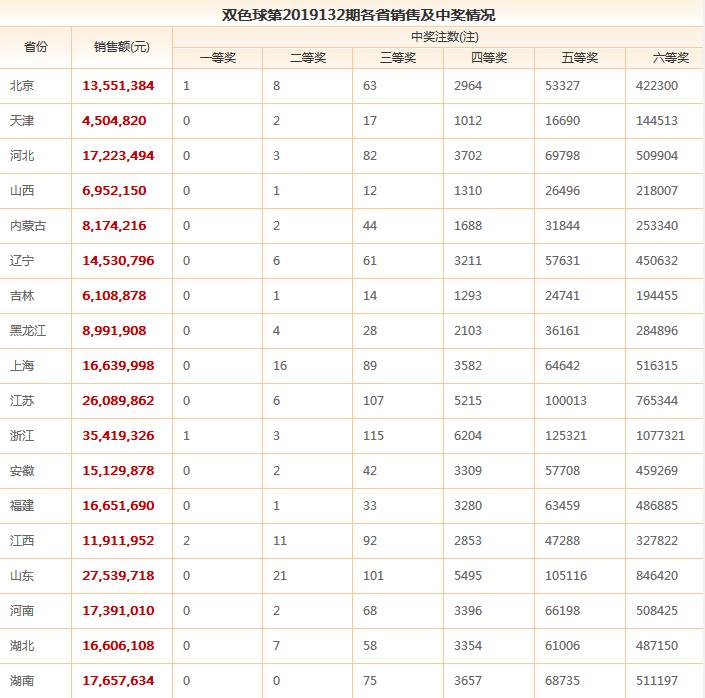Select the 二等奖 column header

[308, 58]
